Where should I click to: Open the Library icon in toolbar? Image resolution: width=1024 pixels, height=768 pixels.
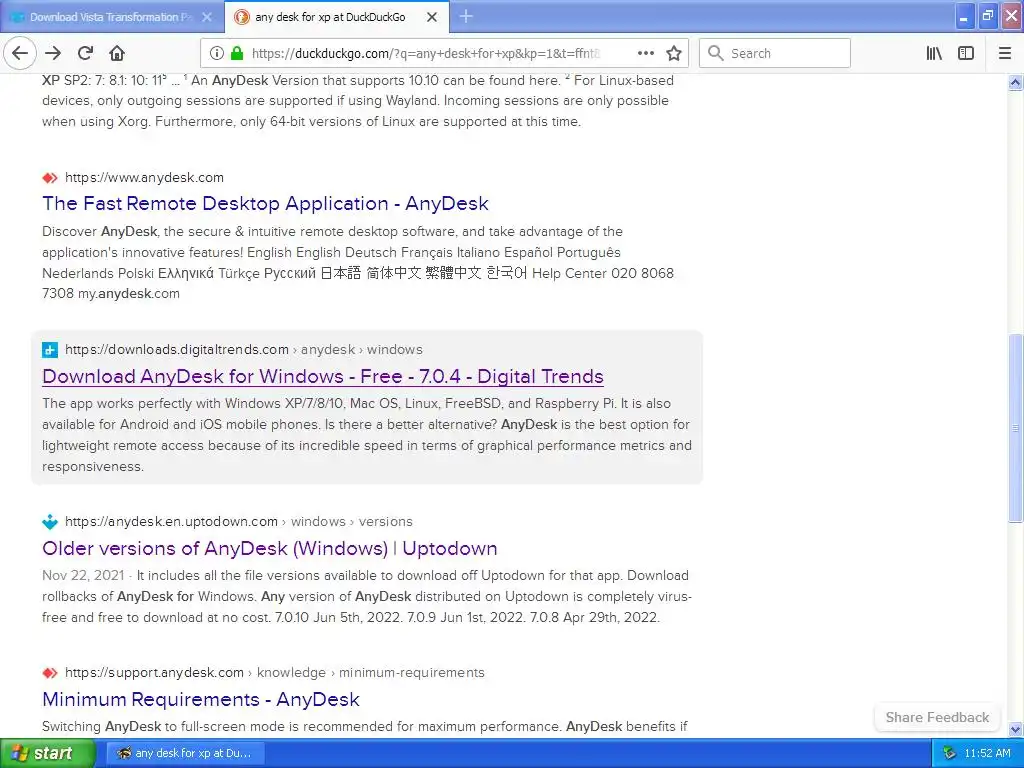click(x=934, y=53)
